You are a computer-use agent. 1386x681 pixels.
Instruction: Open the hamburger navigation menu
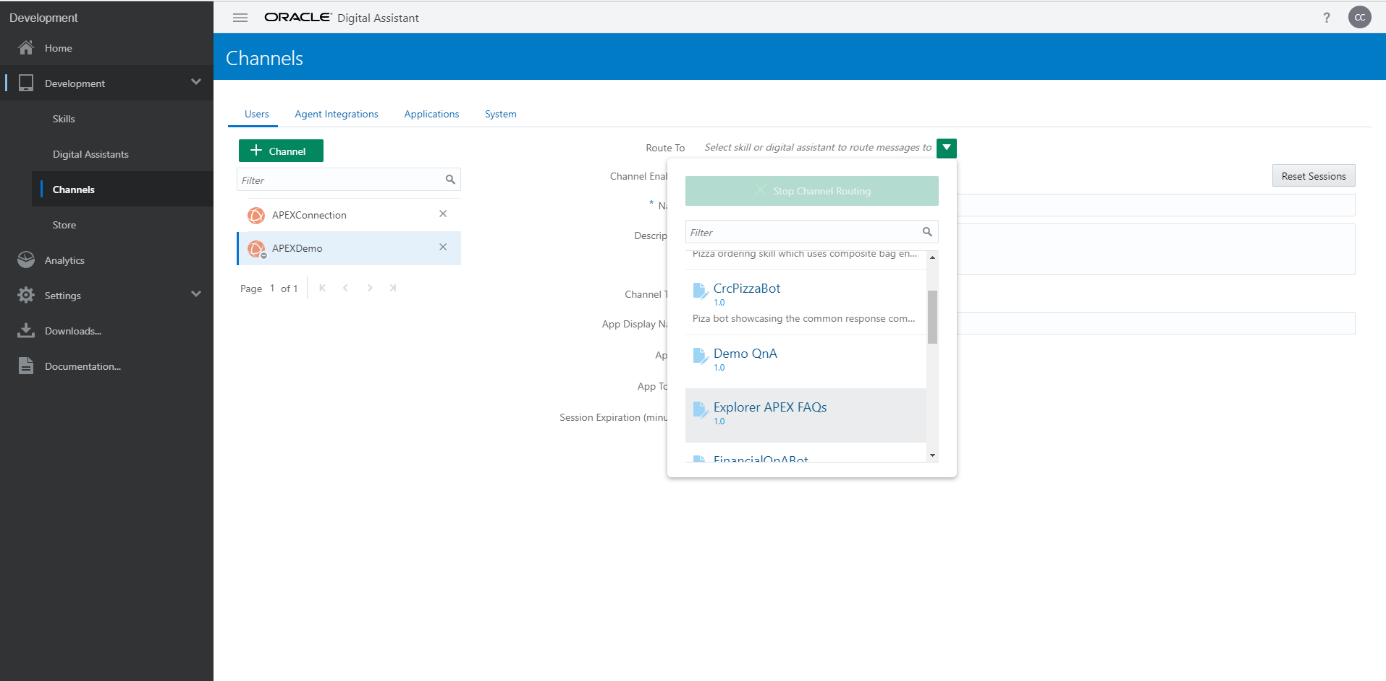click(x=240, y=18)
